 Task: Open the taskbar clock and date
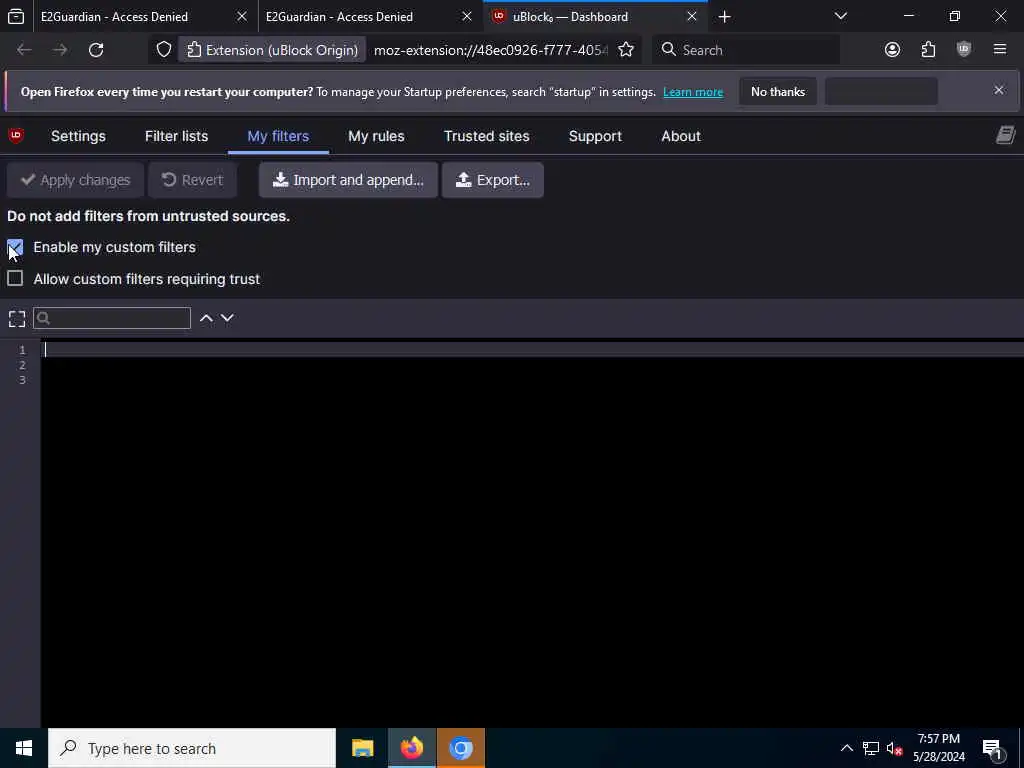pos(938,748)
